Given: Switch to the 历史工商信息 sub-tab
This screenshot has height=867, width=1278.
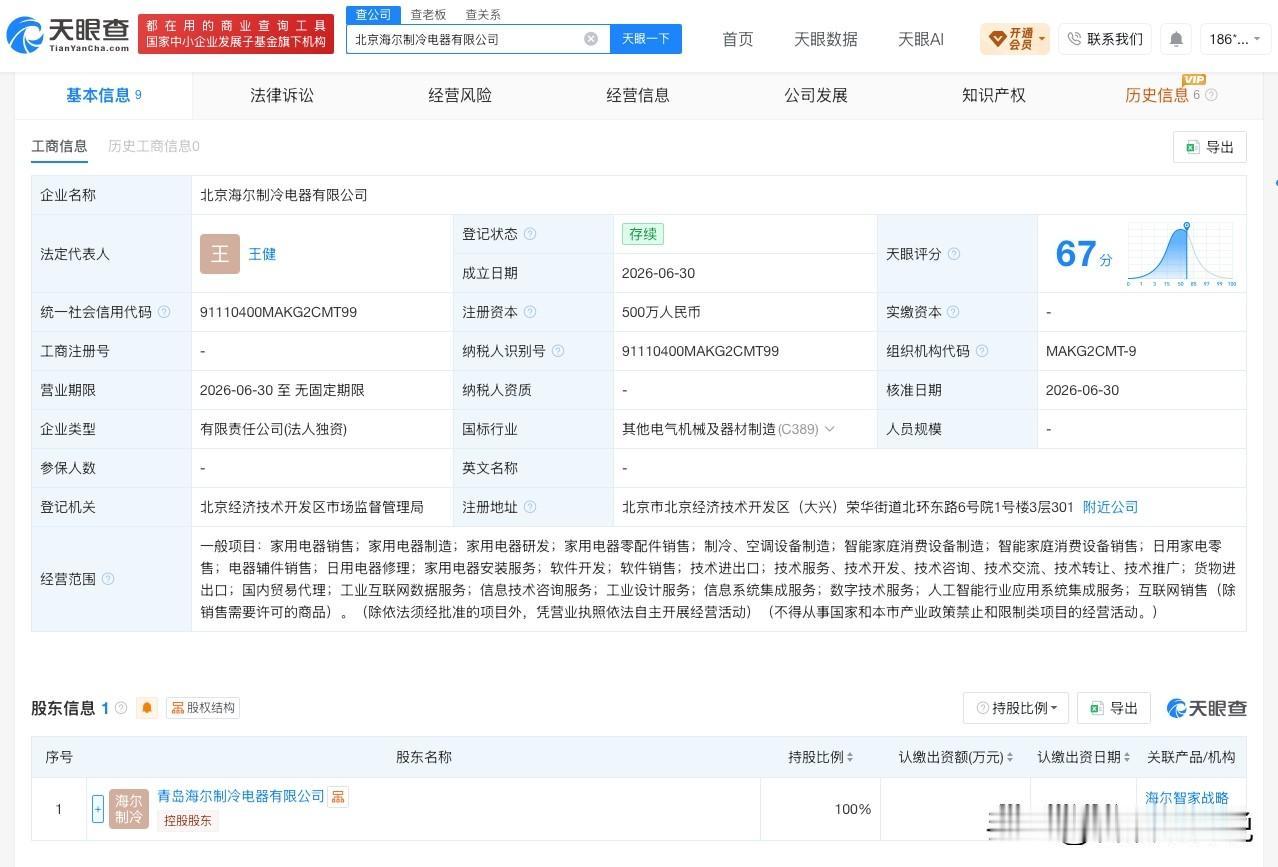Looking at the screenshot, I should (154, 146).
